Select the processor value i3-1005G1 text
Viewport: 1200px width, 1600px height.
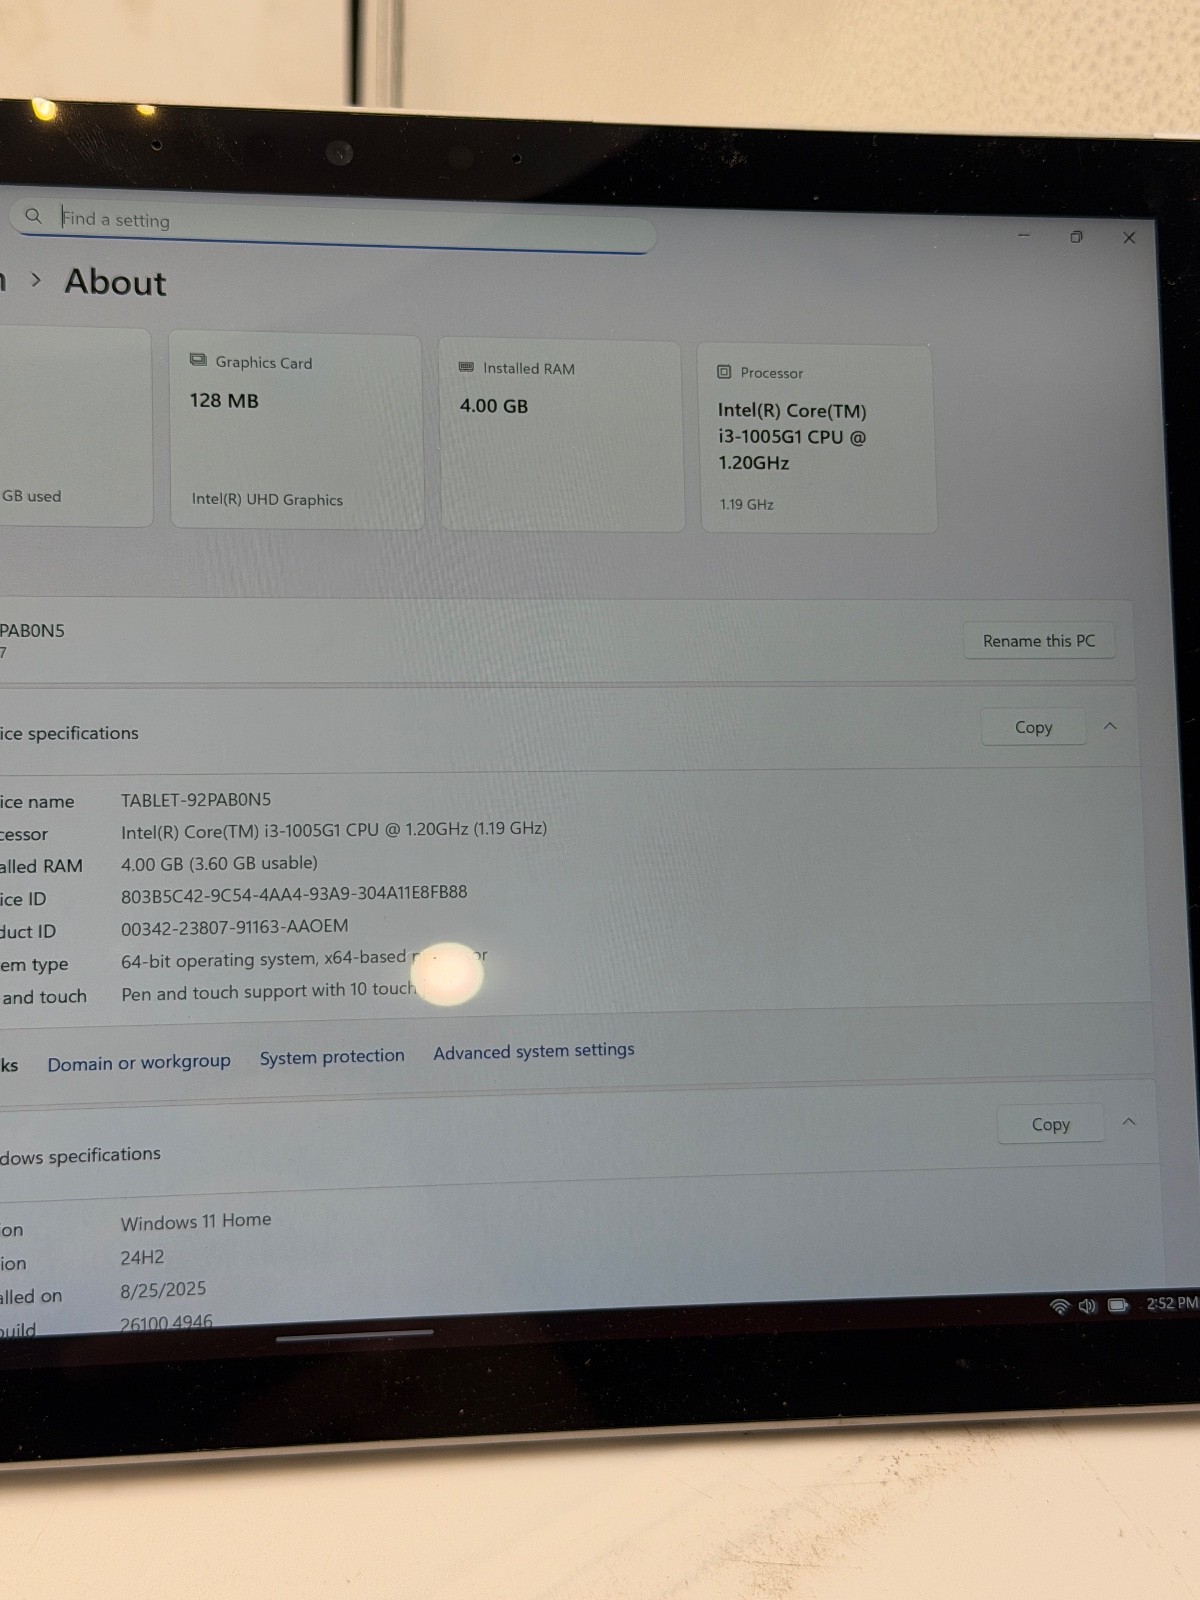334,829
